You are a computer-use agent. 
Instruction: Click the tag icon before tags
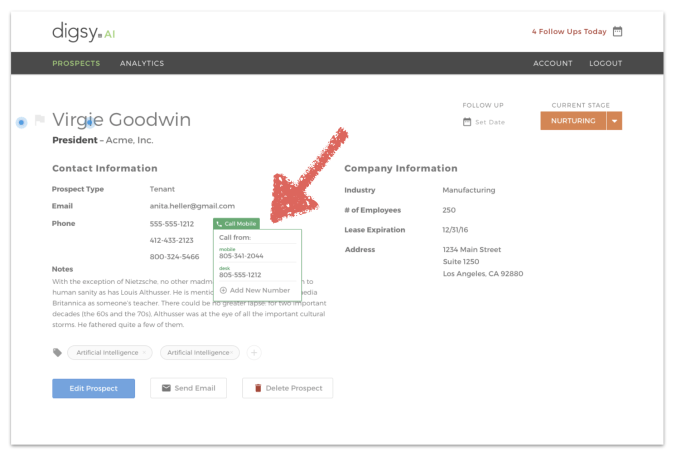pos(57,352)
